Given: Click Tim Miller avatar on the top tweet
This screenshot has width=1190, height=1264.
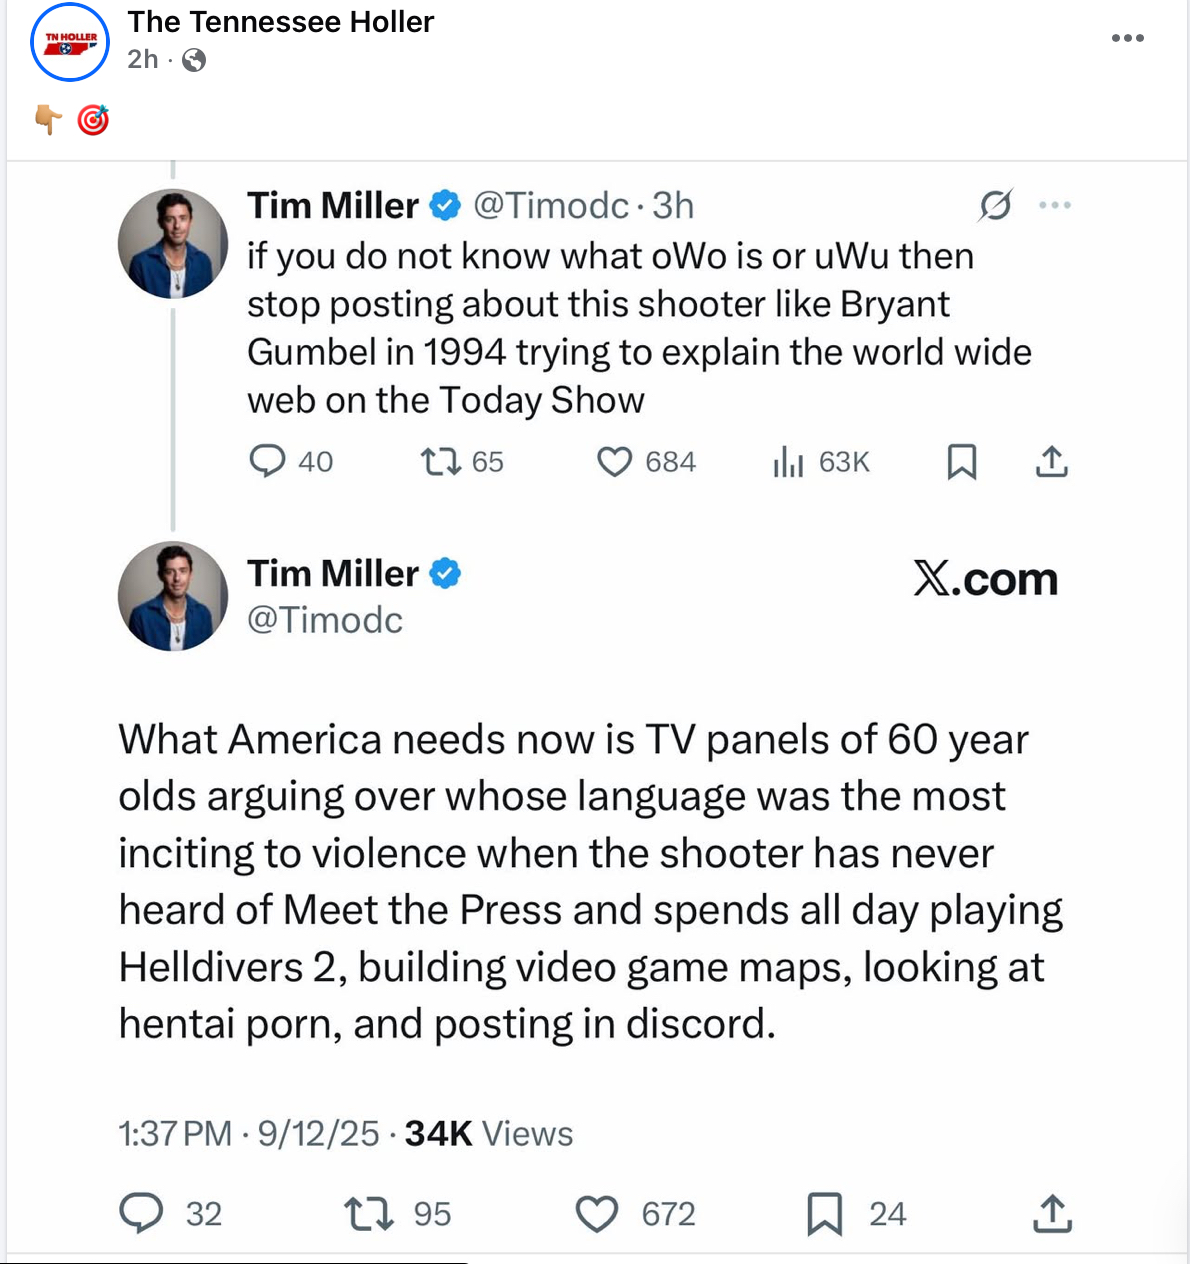Looking at the screenshot, I should (173, 243).
